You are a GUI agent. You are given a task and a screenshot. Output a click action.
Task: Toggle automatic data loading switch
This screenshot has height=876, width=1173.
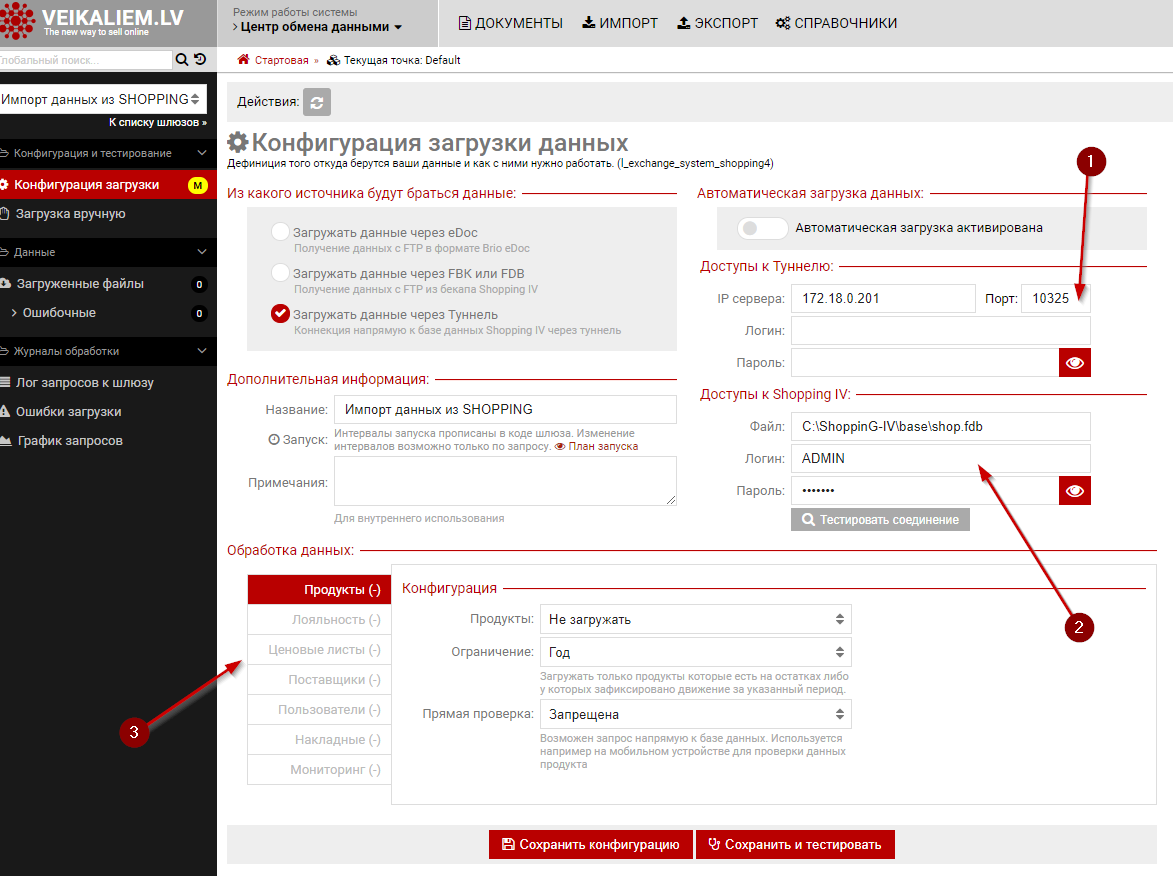762,228
